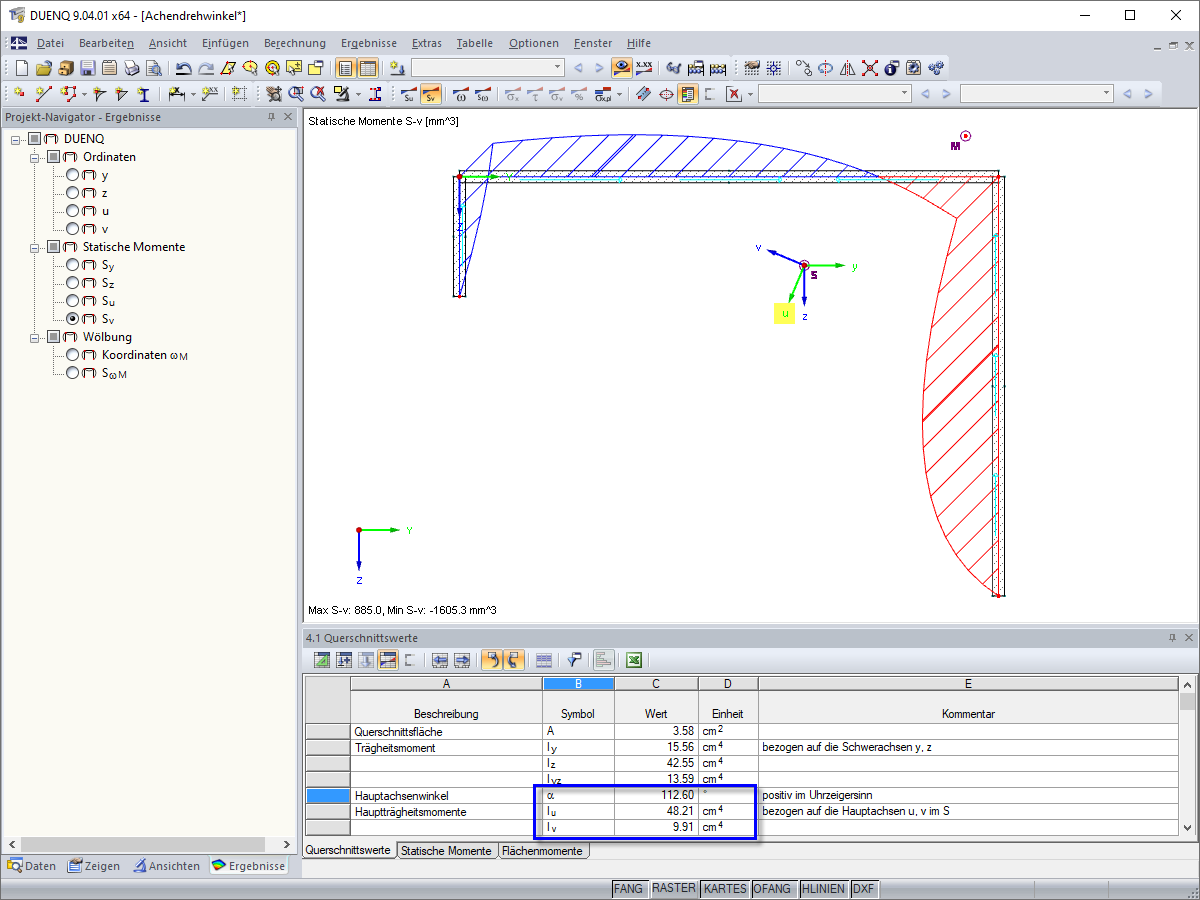This screenshot has width=1200, height=900.
Task: Click the Undo arrow icon
Action: tap(184, 68)
